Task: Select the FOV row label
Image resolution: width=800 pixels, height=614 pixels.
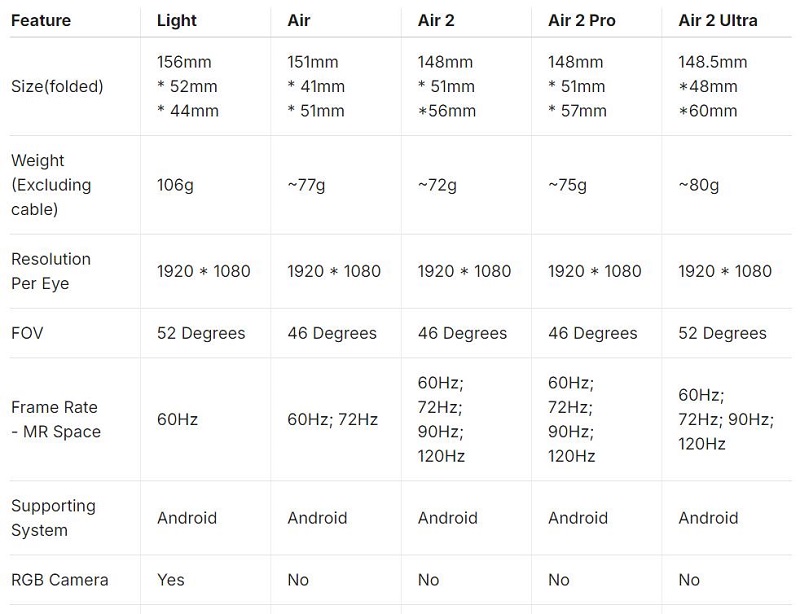Action: pyautogui.click(x=27, y=333)
